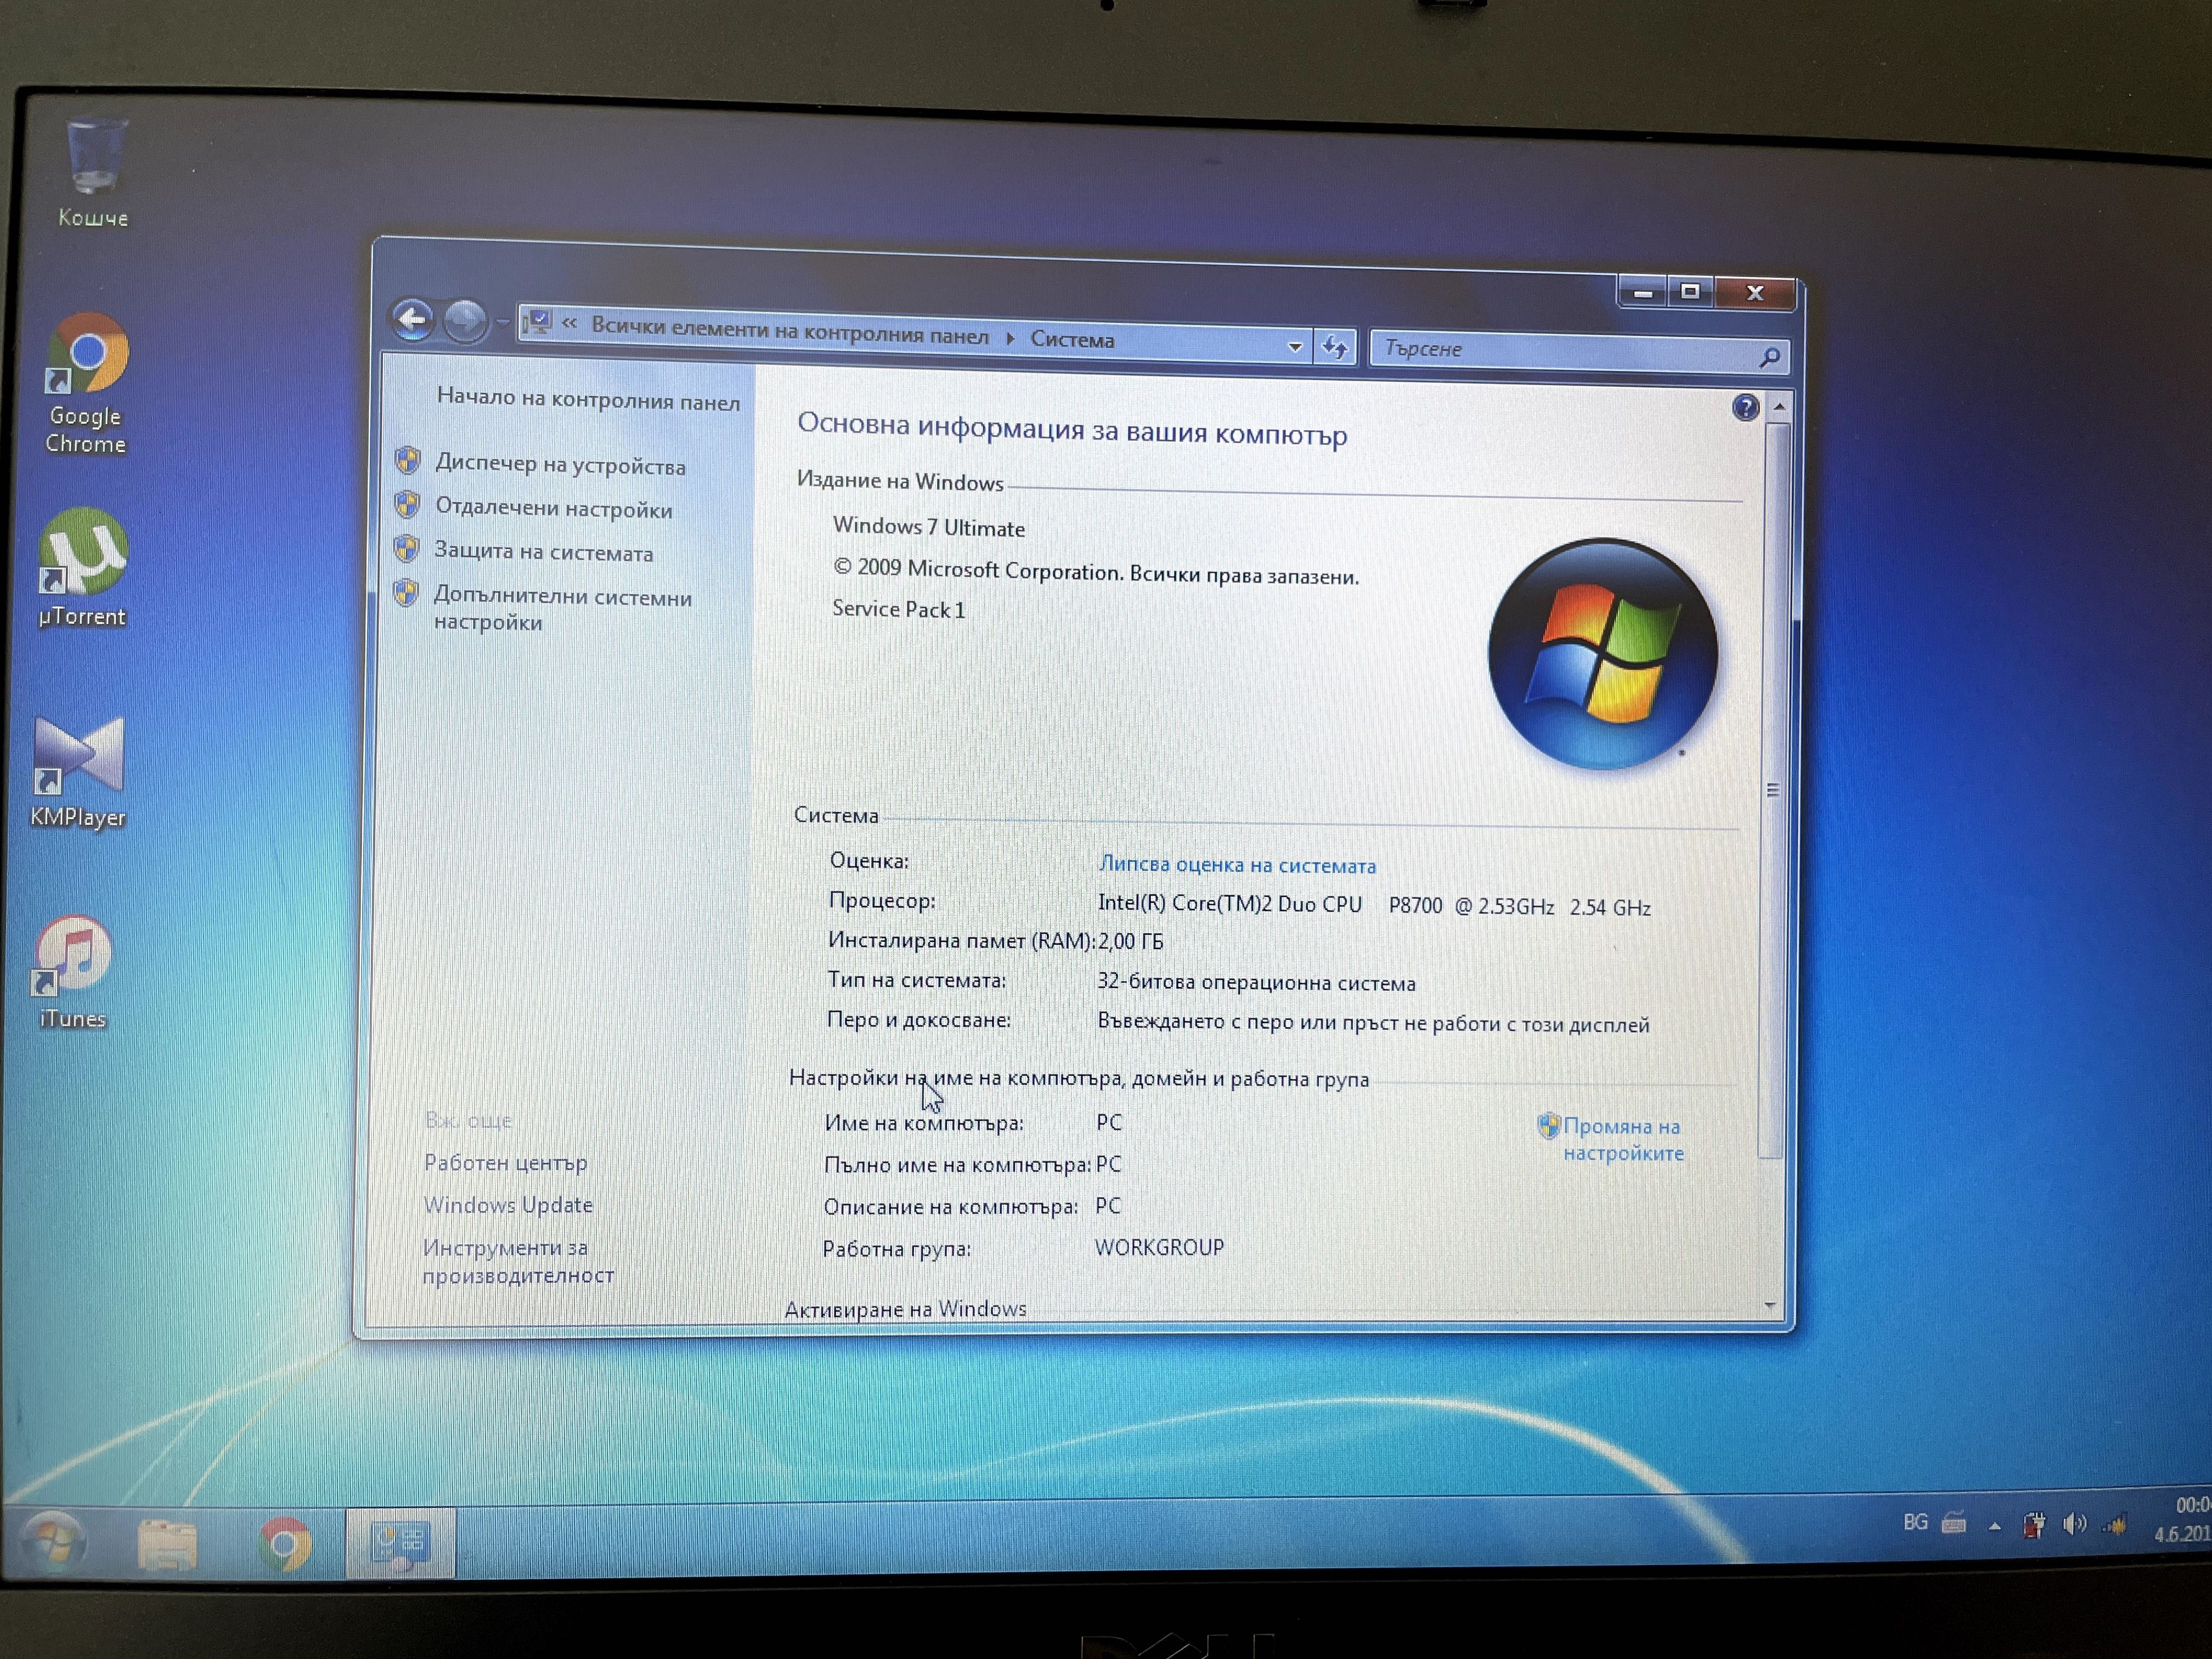
Task: Click the 'Активиране на Windows' section heading
Action: pos(905,1308)
